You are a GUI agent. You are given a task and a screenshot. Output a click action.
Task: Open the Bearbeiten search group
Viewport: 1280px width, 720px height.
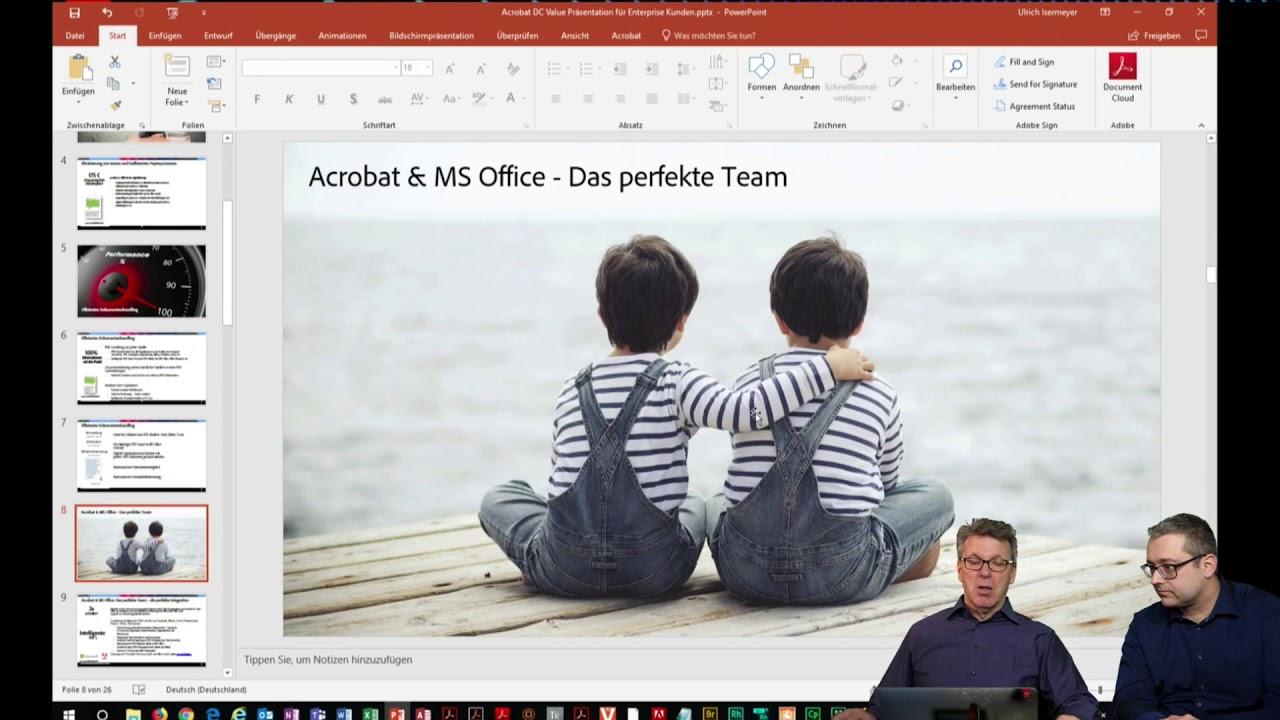(x=955, y=74)
